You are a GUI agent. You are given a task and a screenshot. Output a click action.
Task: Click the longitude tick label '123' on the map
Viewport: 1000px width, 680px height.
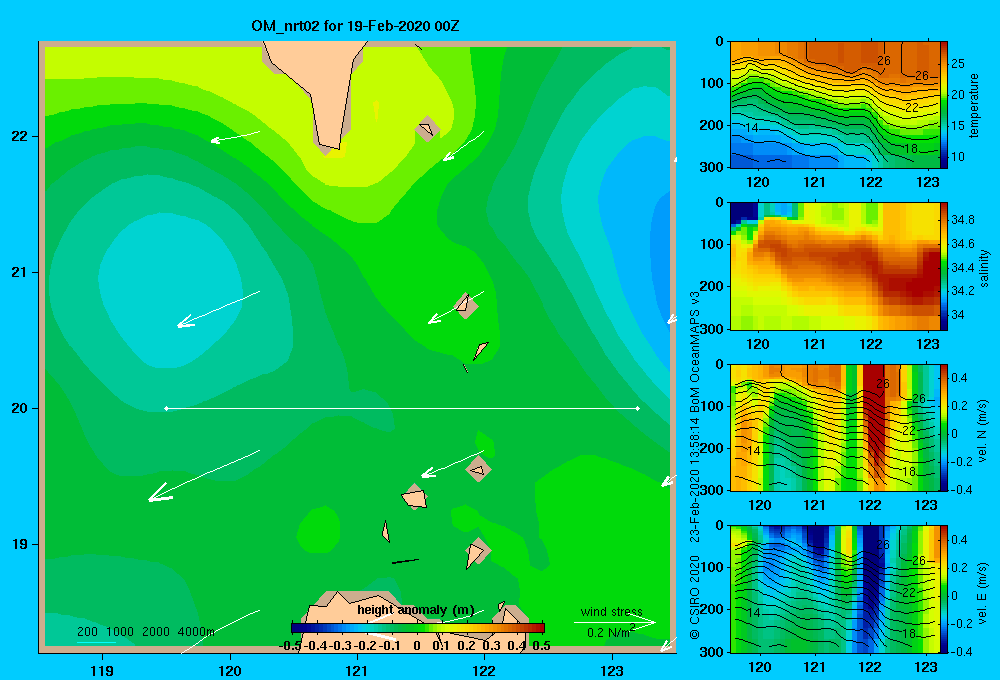click(x=612, y=670)
